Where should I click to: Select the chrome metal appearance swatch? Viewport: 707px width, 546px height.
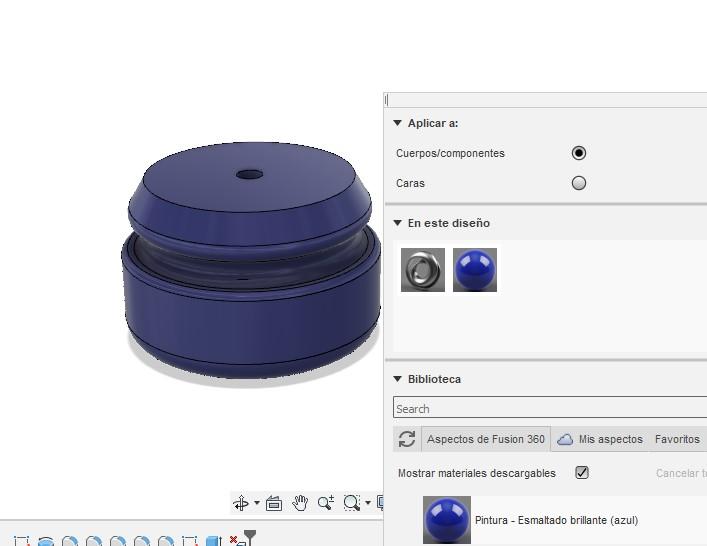423,270
